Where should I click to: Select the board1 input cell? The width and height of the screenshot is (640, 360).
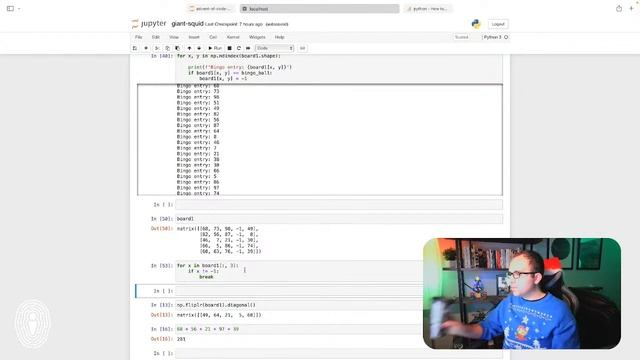click(x=339, y=219)
